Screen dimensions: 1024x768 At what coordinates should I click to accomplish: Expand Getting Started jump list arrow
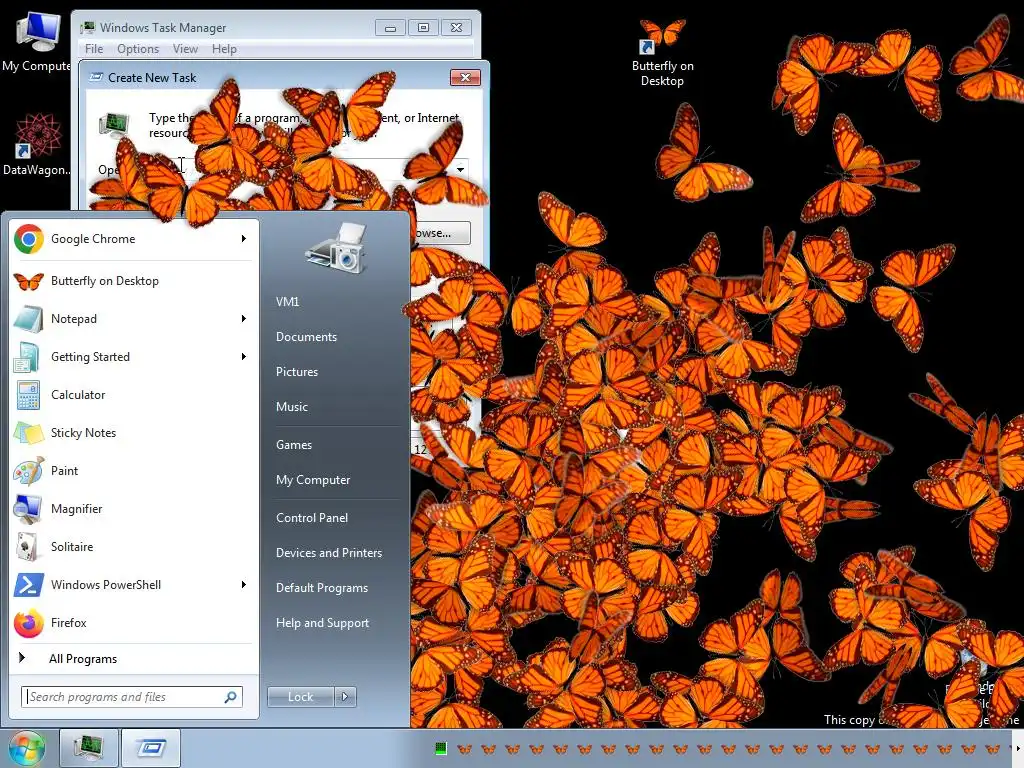tap(244, 357)
